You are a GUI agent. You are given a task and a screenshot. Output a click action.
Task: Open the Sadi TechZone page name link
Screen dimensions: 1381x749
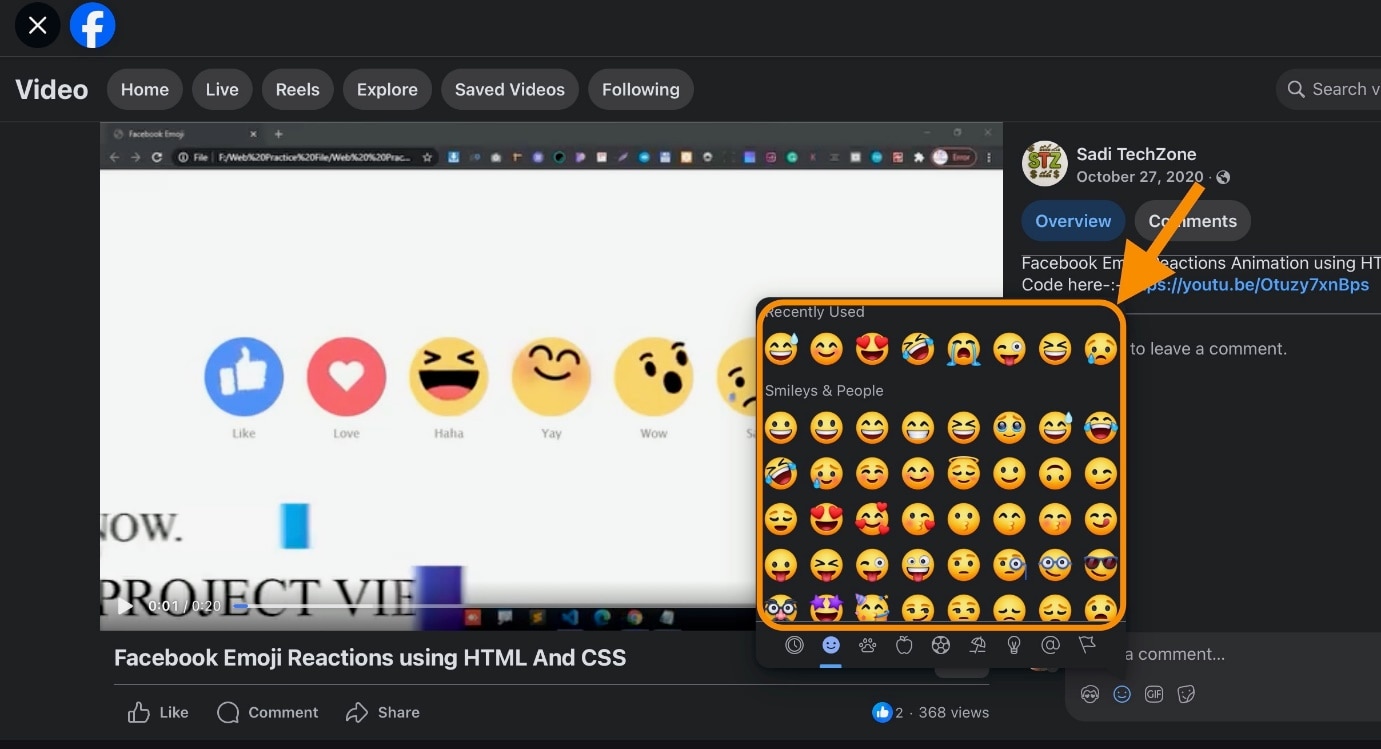[1136, 154]
